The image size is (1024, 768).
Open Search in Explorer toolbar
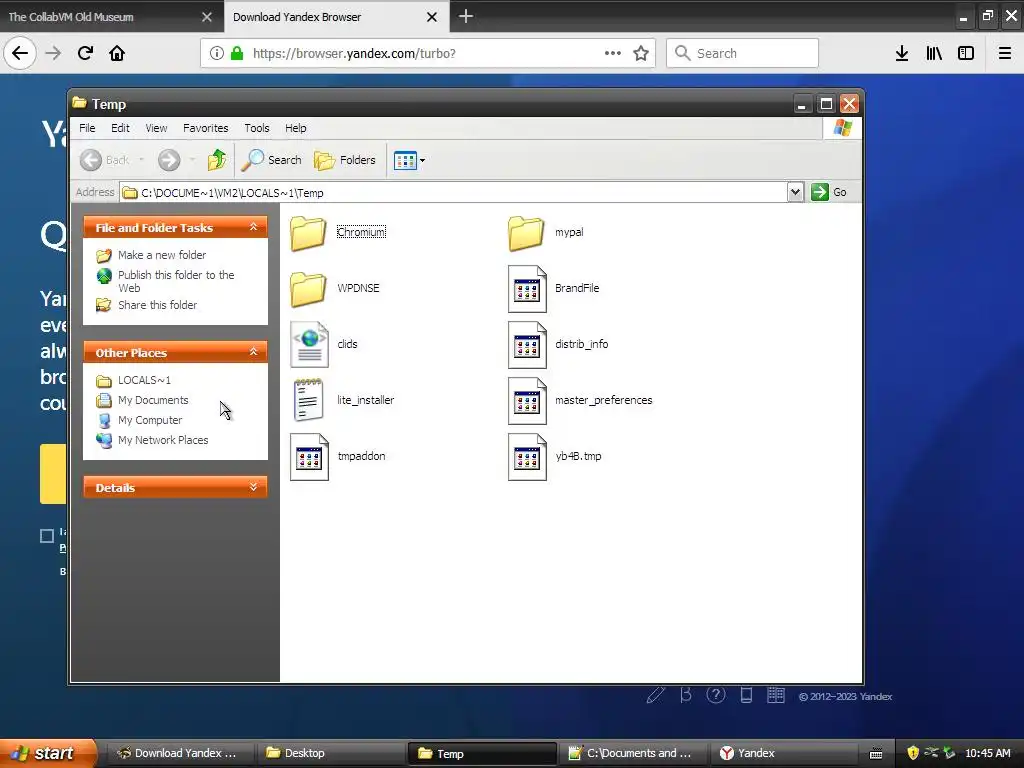[x=271, y=160]
